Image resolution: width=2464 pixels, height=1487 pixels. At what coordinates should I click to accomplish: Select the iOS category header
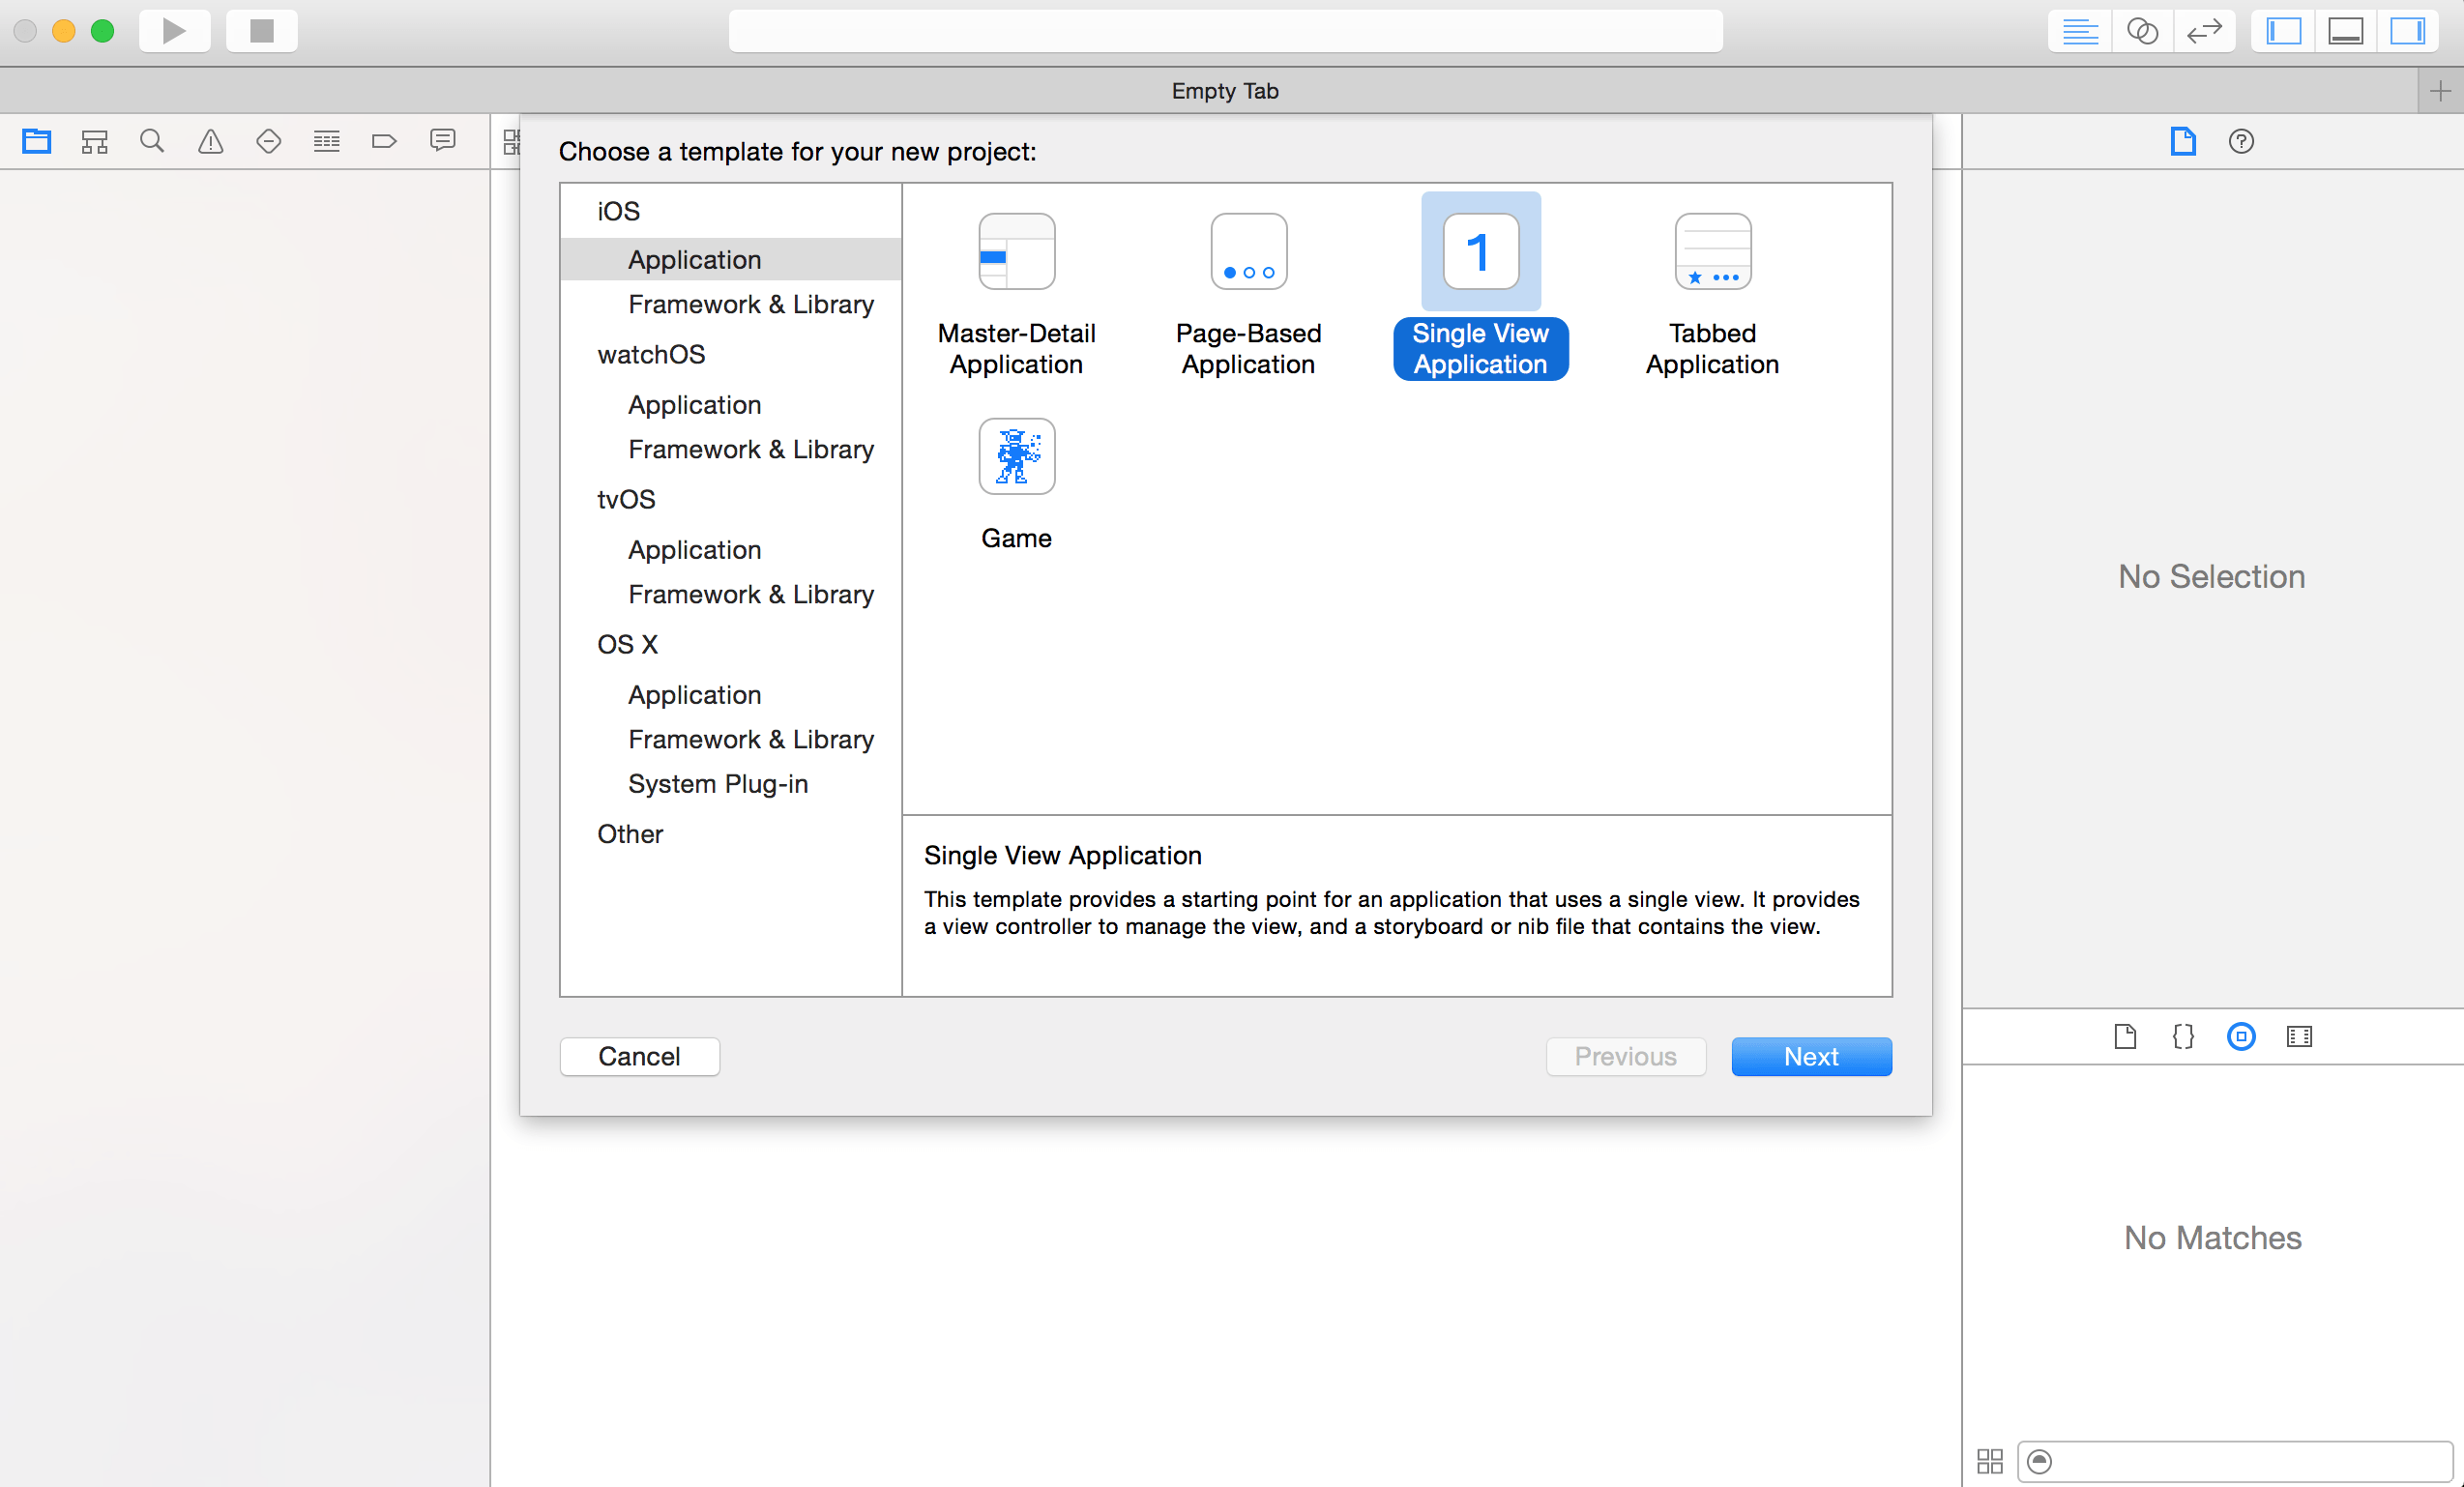tap(618, 212)
